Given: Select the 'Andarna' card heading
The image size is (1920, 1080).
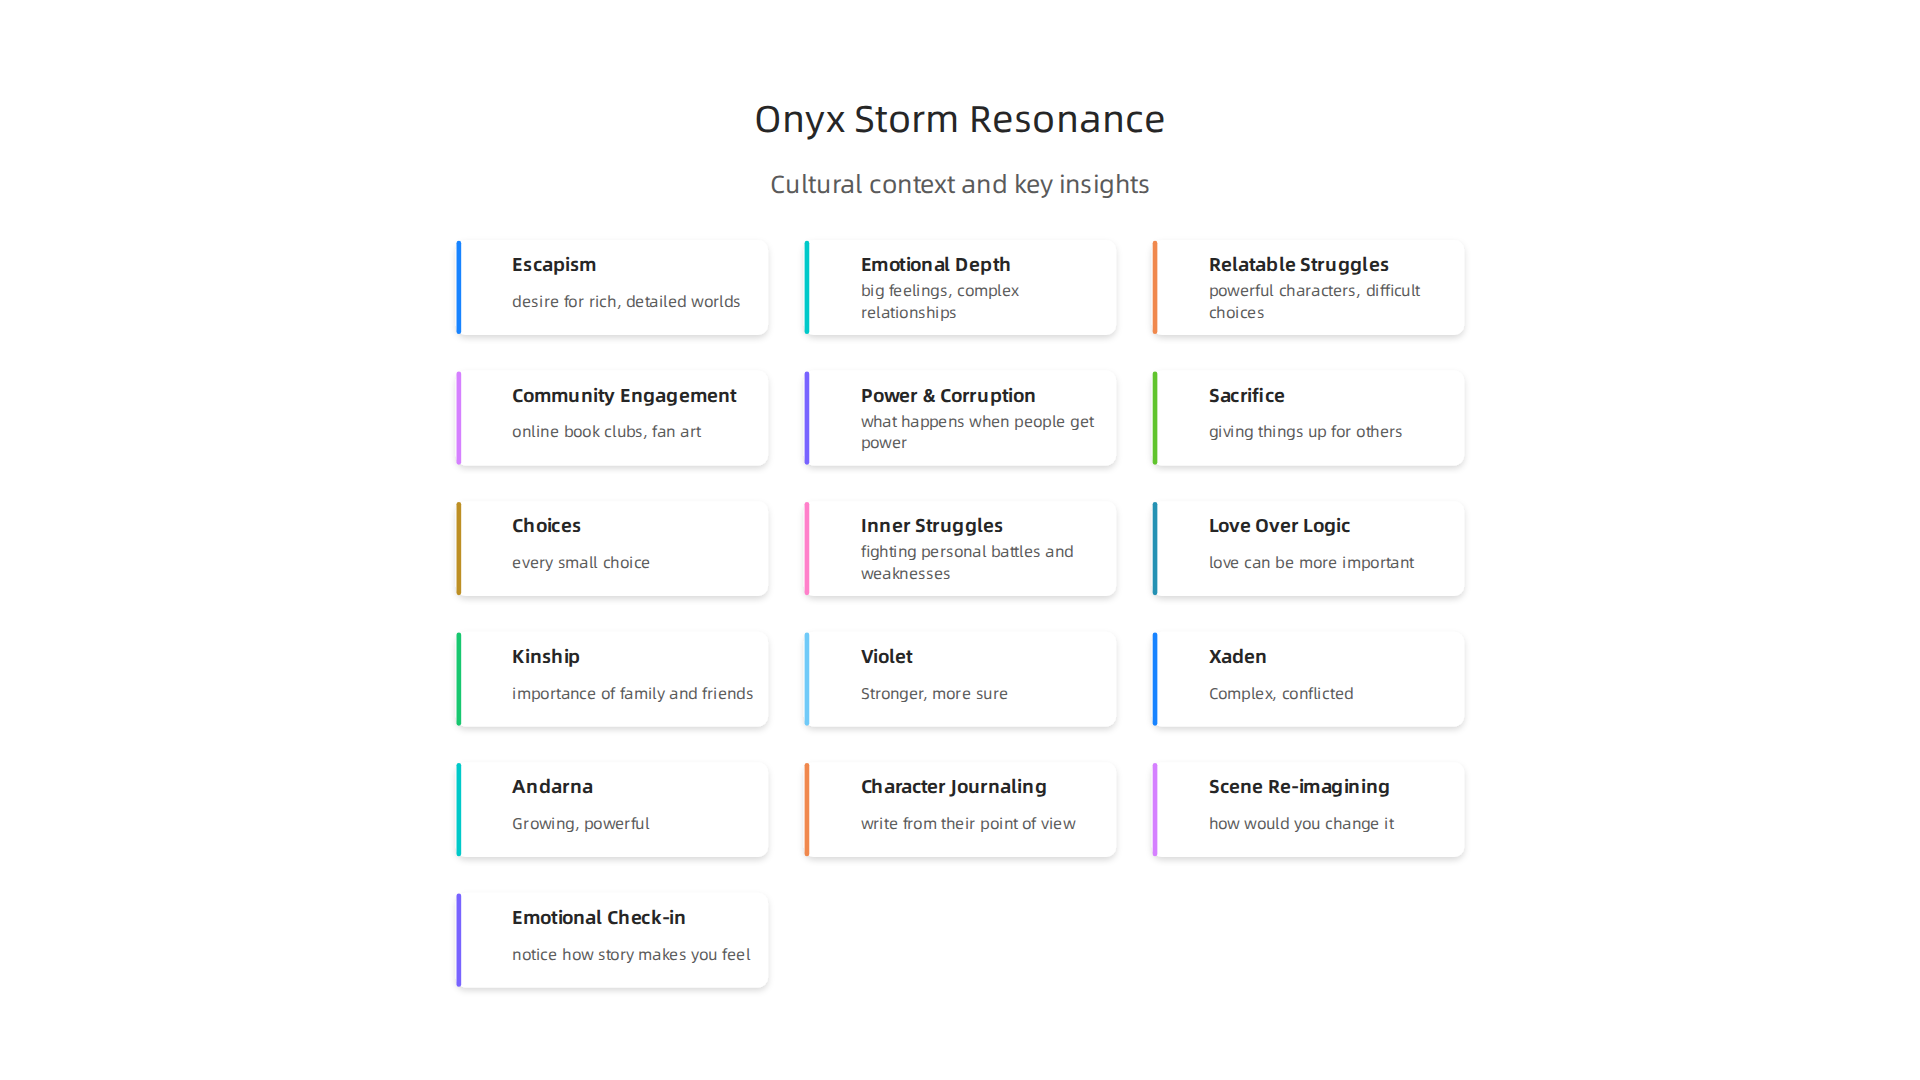Looking at the screenshot, I should pos(553,786).
